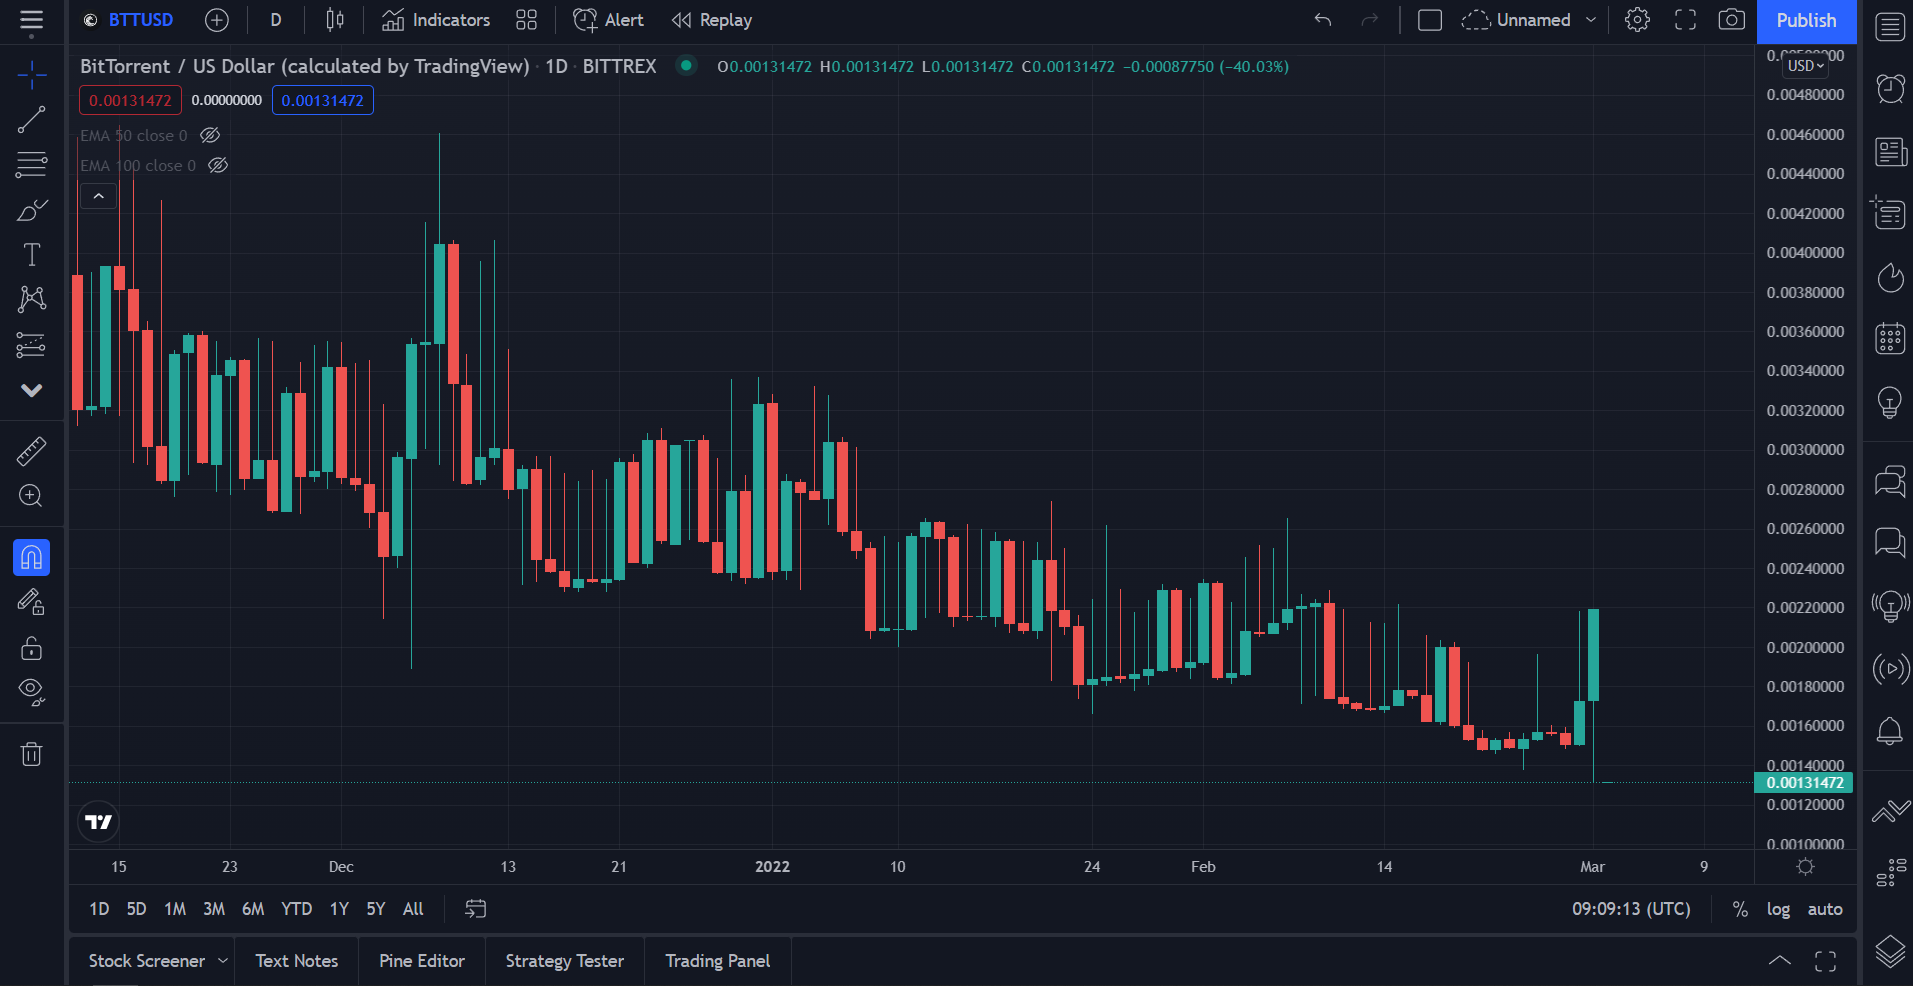Expand the Stock Screener dropdown arrow

[223, 961]
